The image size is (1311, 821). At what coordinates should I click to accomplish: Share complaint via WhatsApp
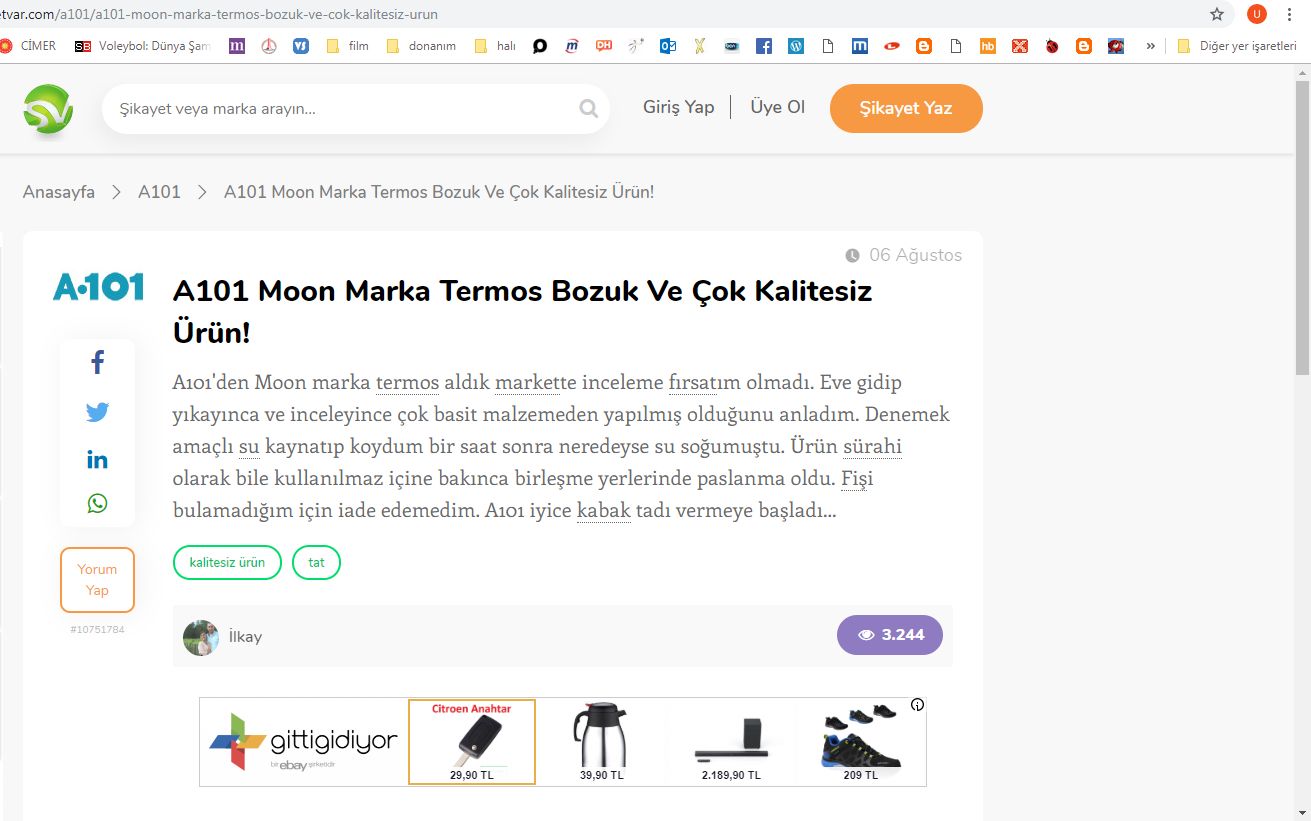pyautogui.click(x=97, y=504)
